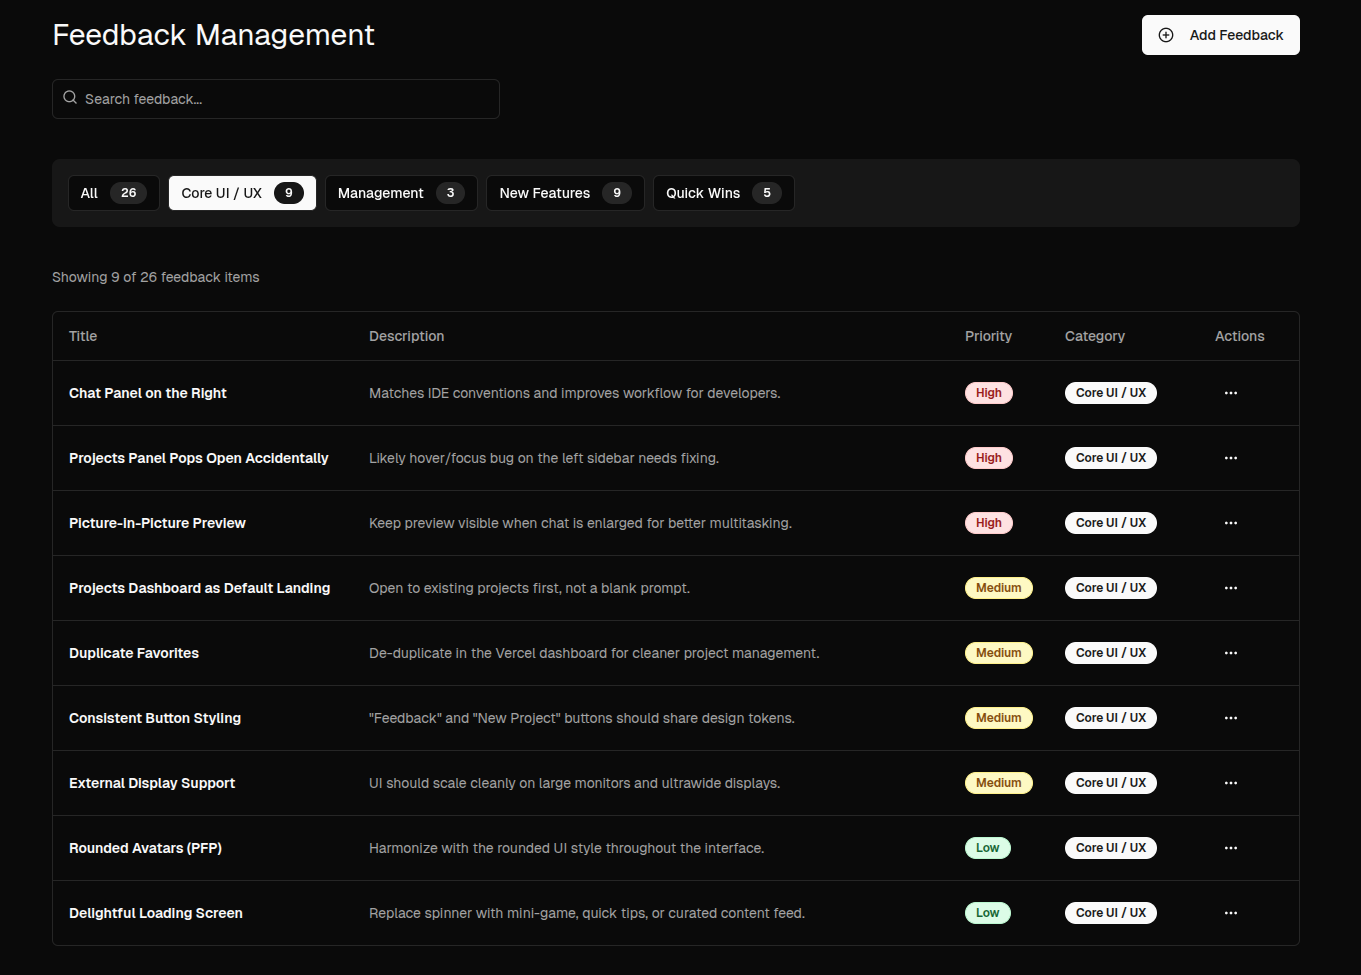Select the Management filter tab
The height and width of the screenshot is (975, 1361).
coord(400,192)
